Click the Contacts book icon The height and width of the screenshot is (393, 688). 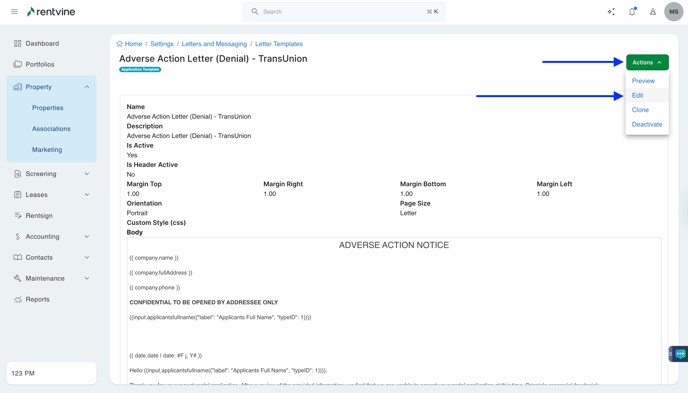click(x=18, y=257)
